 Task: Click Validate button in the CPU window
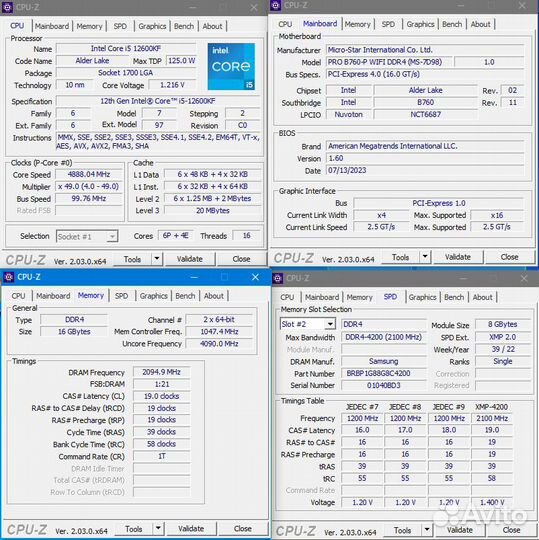tap(190, 259)
